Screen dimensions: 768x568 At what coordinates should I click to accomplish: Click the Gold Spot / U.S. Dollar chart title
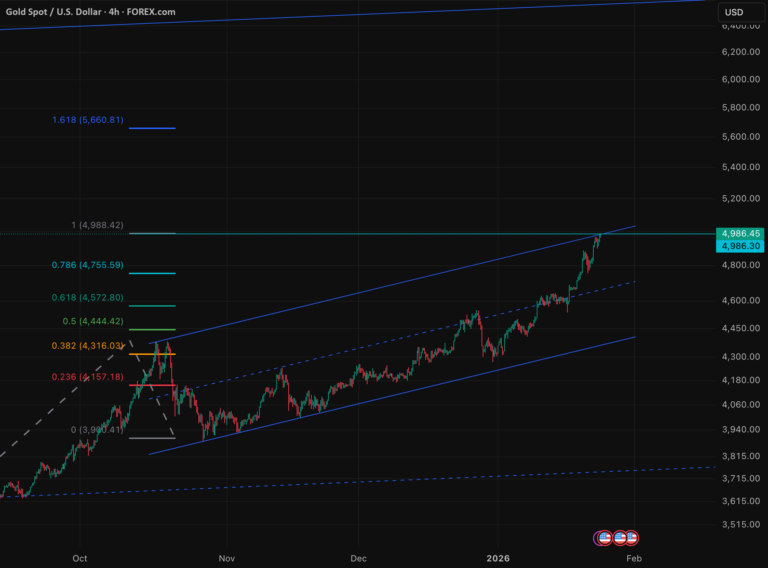[x=90, y=12]
